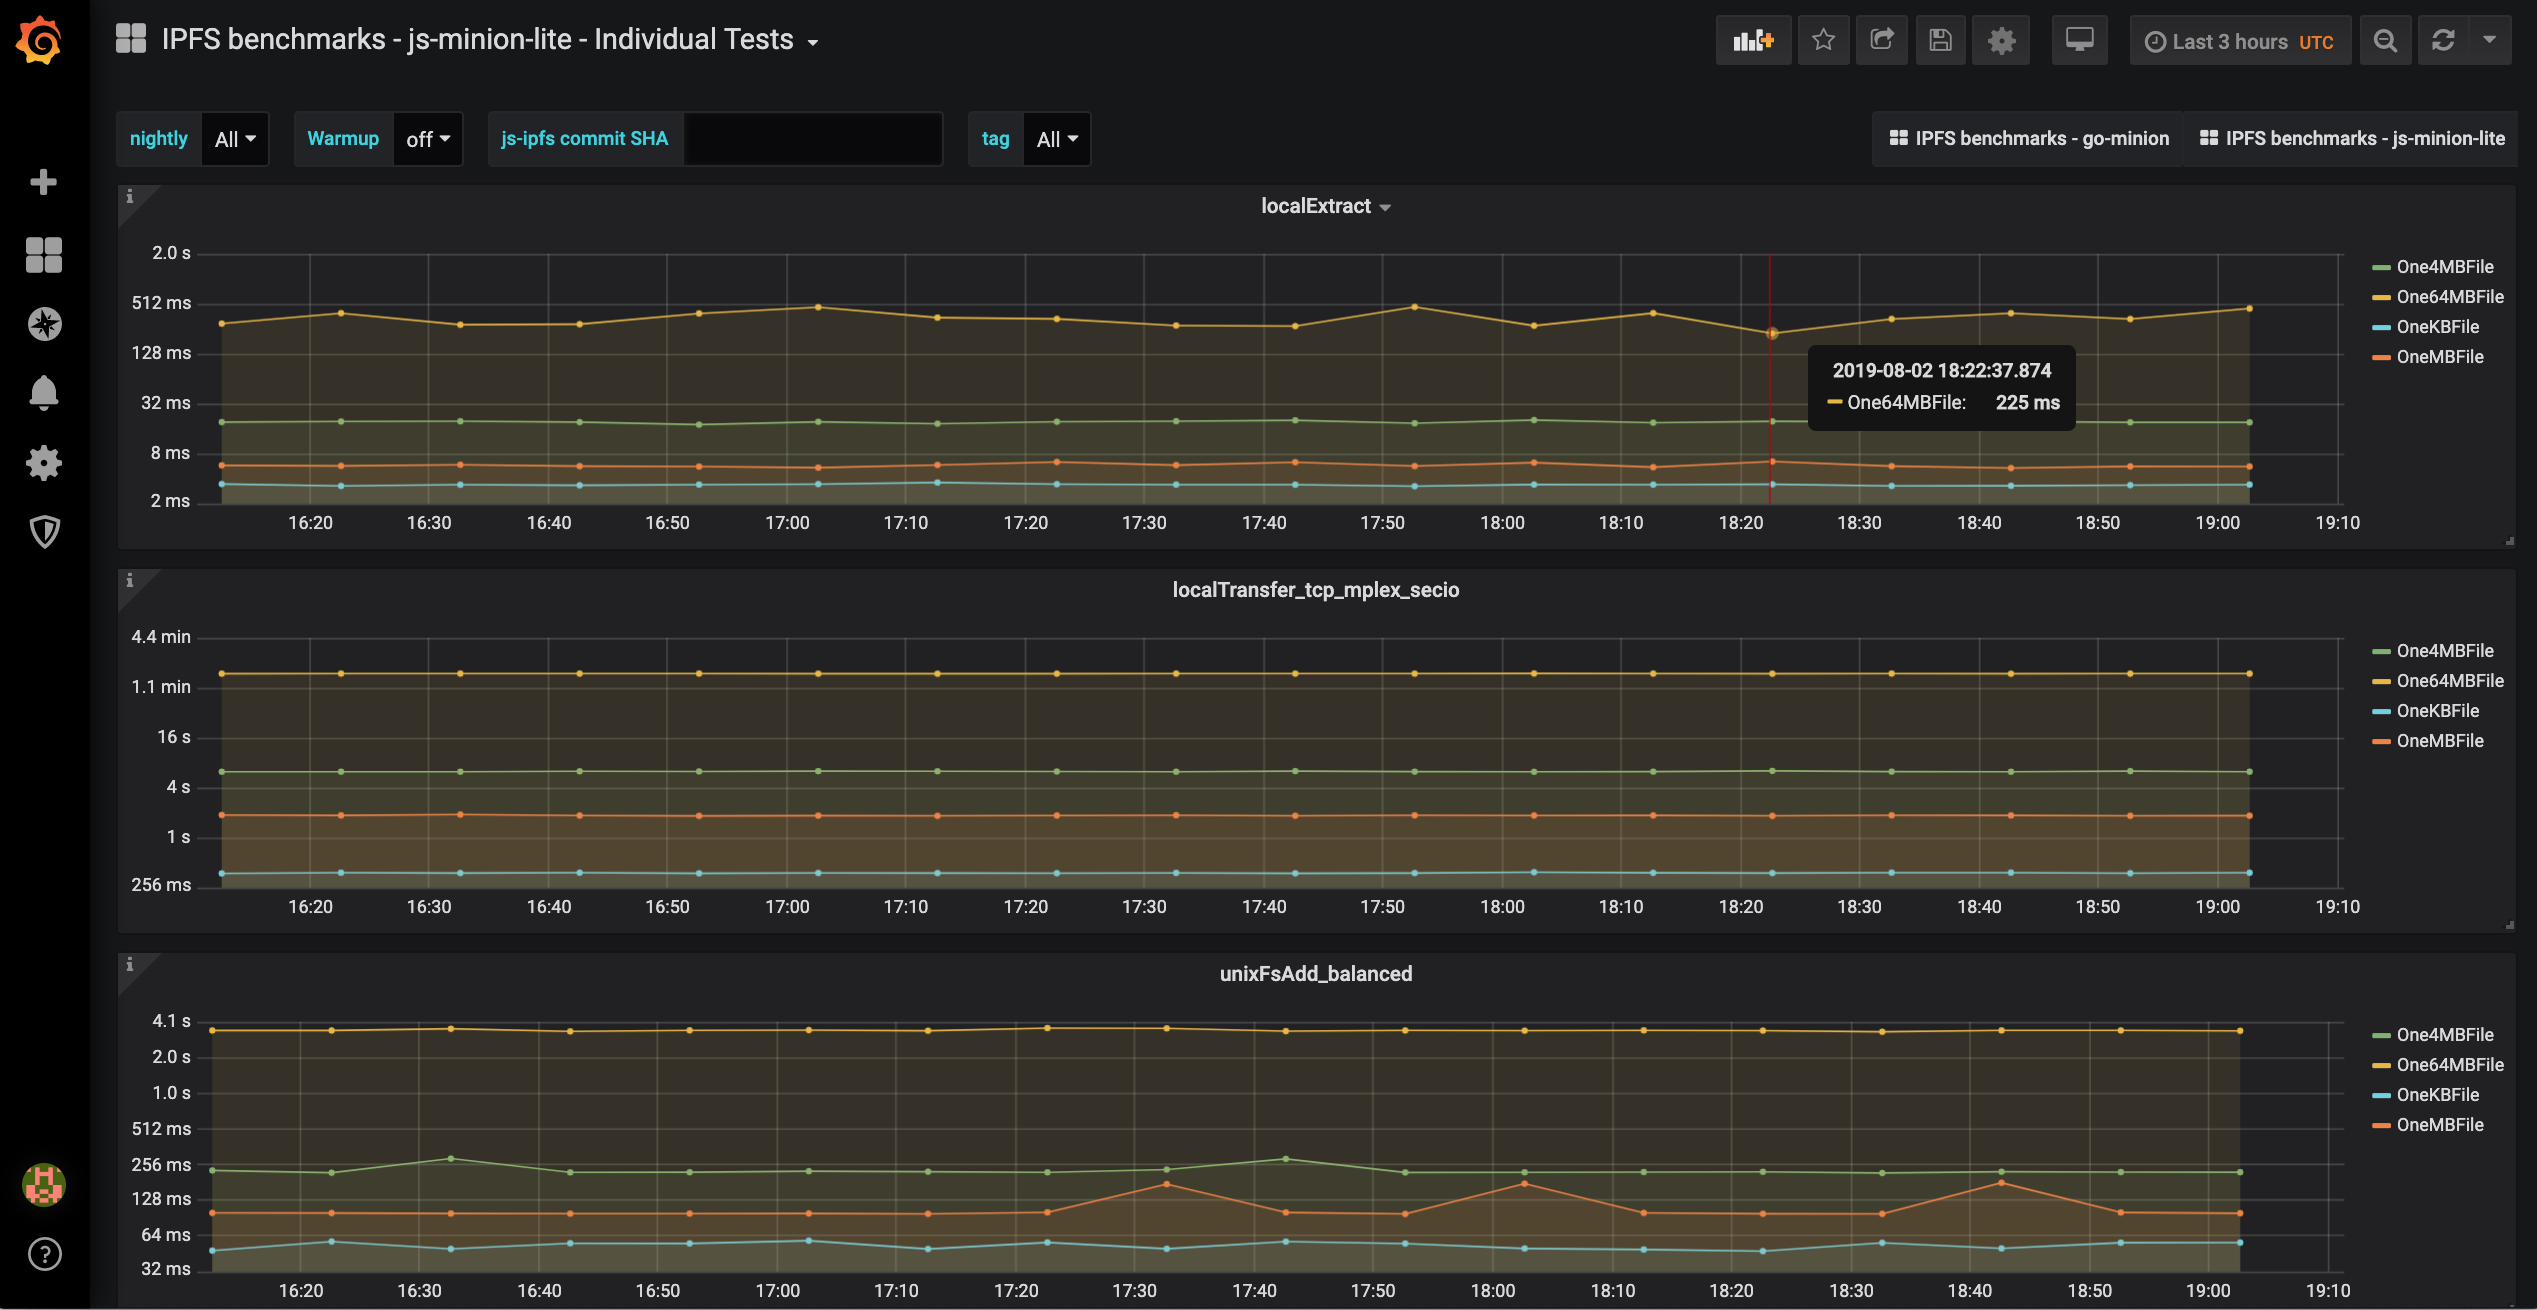Open the Dashboards sidebar icon
Screen dimensions: 2537x1310
(43, 254)
